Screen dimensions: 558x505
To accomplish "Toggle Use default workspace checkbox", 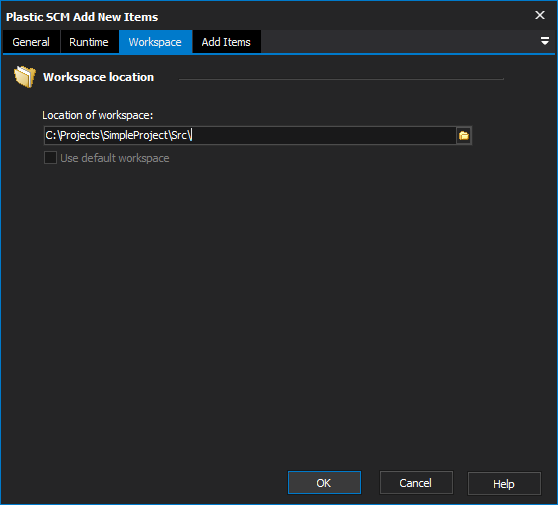I will (50, 158).
